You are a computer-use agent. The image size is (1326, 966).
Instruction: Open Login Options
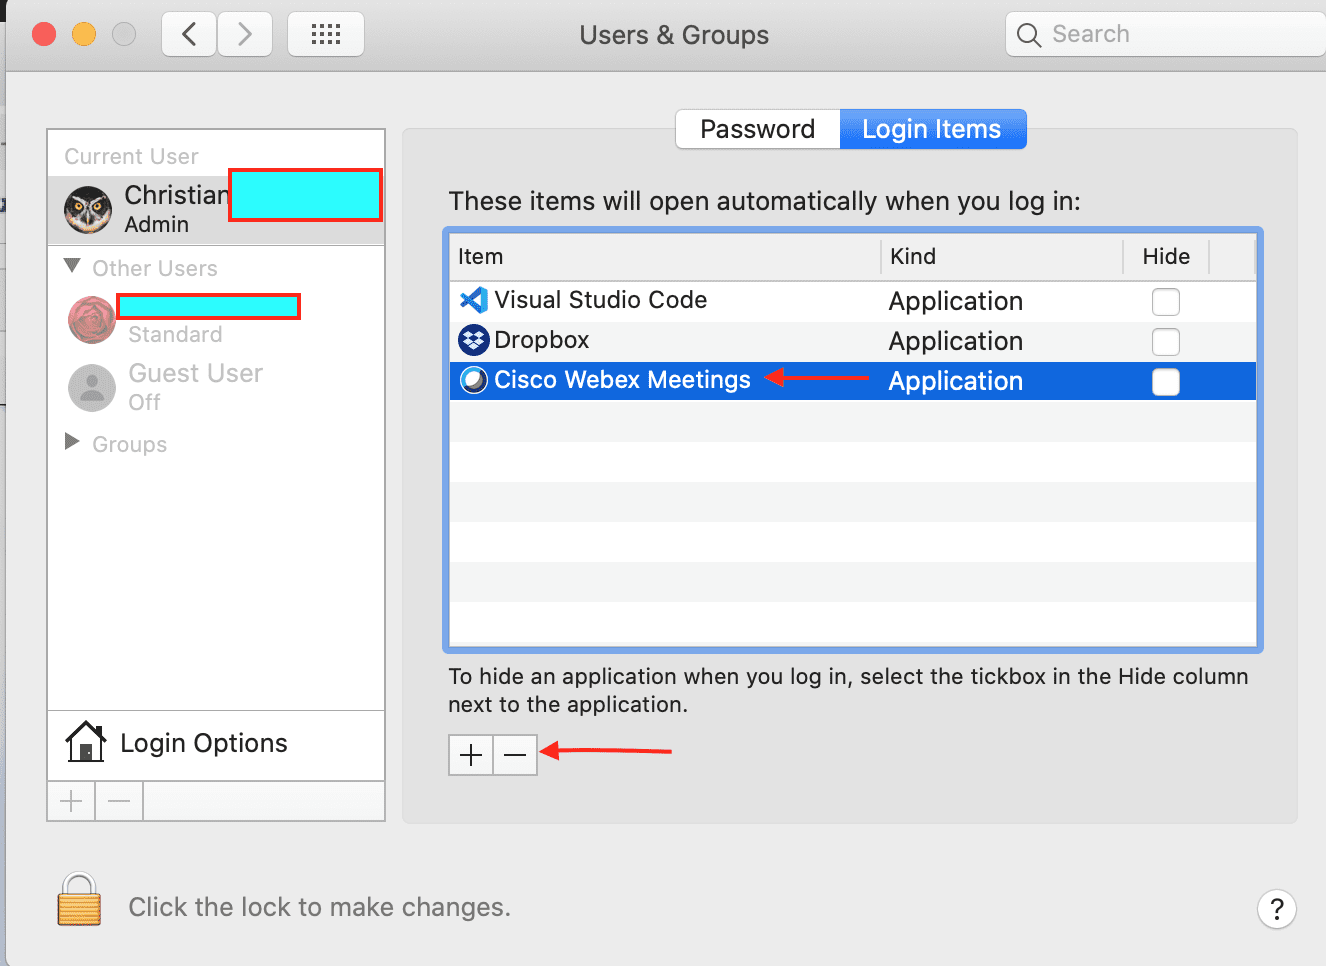(x=203, y=743)
